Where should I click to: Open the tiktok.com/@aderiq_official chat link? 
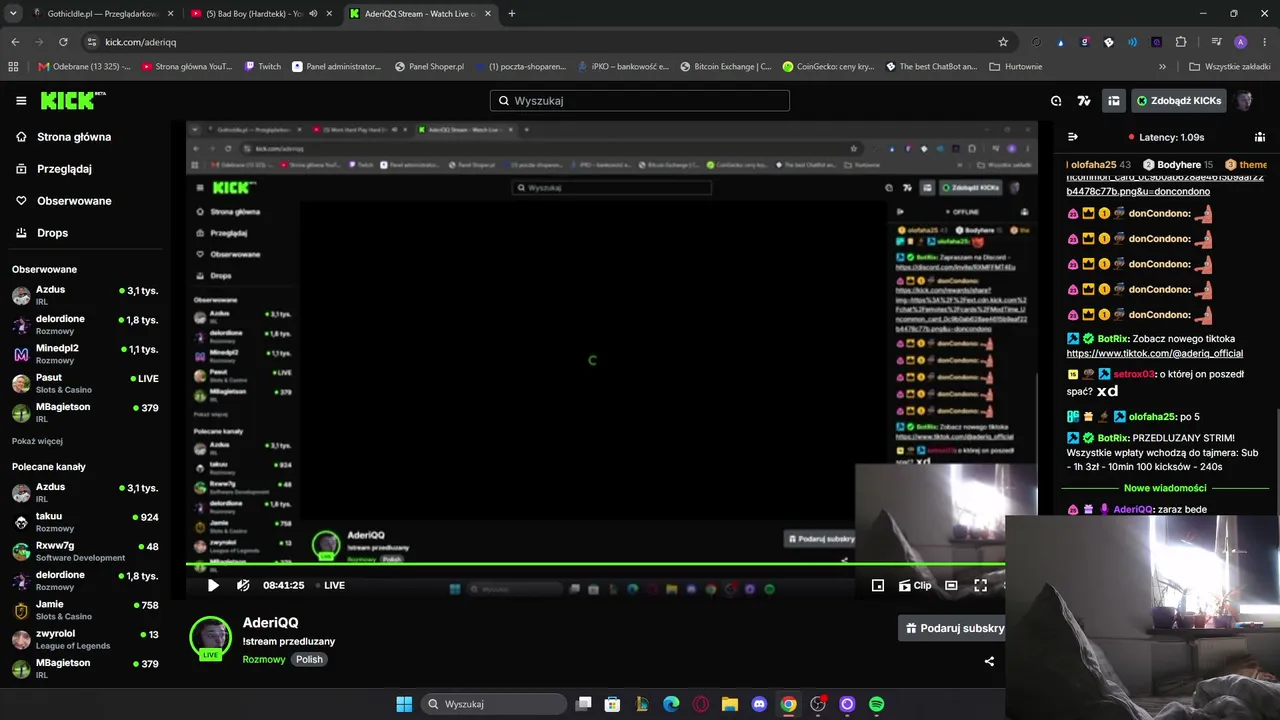(x=1155, y=353)
